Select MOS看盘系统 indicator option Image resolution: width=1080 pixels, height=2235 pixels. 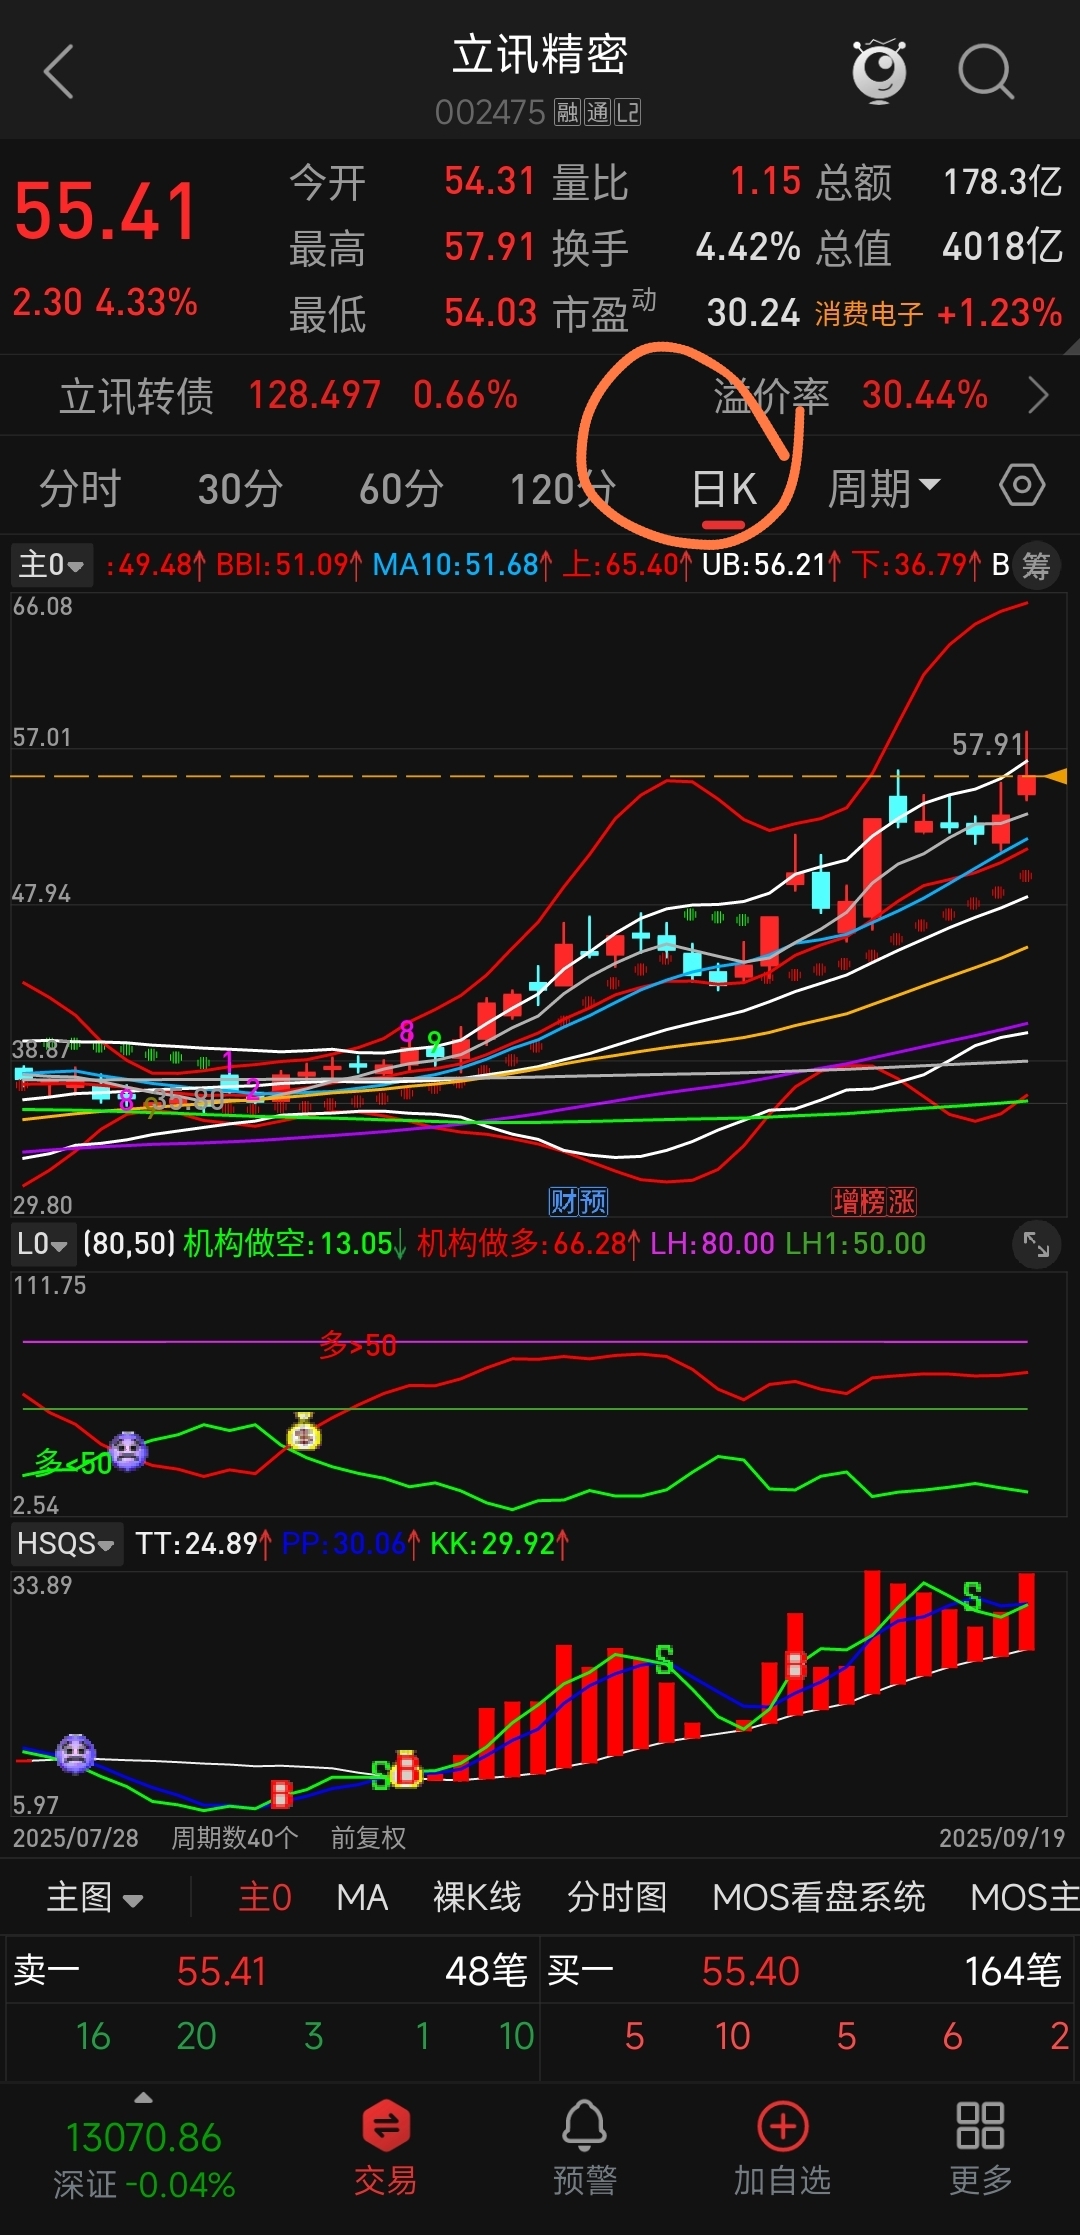coord(819,1897)
